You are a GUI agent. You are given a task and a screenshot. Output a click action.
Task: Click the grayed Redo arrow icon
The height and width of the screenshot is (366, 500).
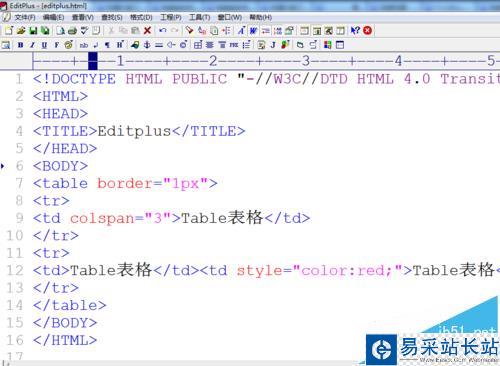point(175,31)
